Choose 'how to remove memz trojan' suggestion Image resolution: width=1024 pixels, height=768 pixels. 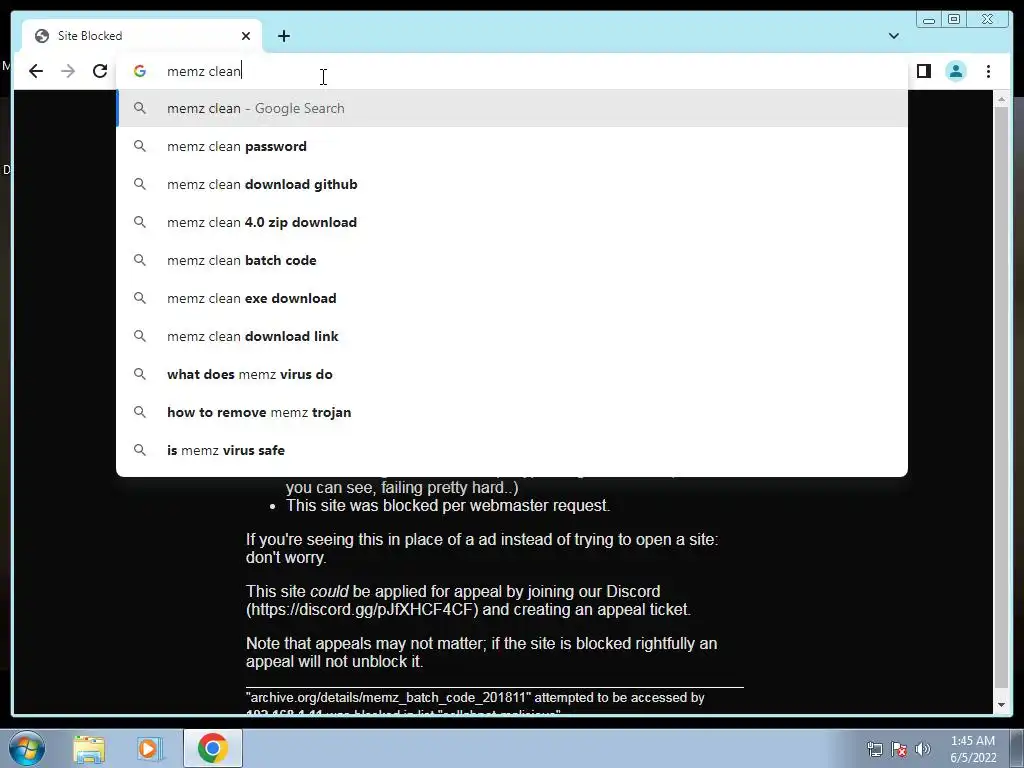(x=512, y=412)
